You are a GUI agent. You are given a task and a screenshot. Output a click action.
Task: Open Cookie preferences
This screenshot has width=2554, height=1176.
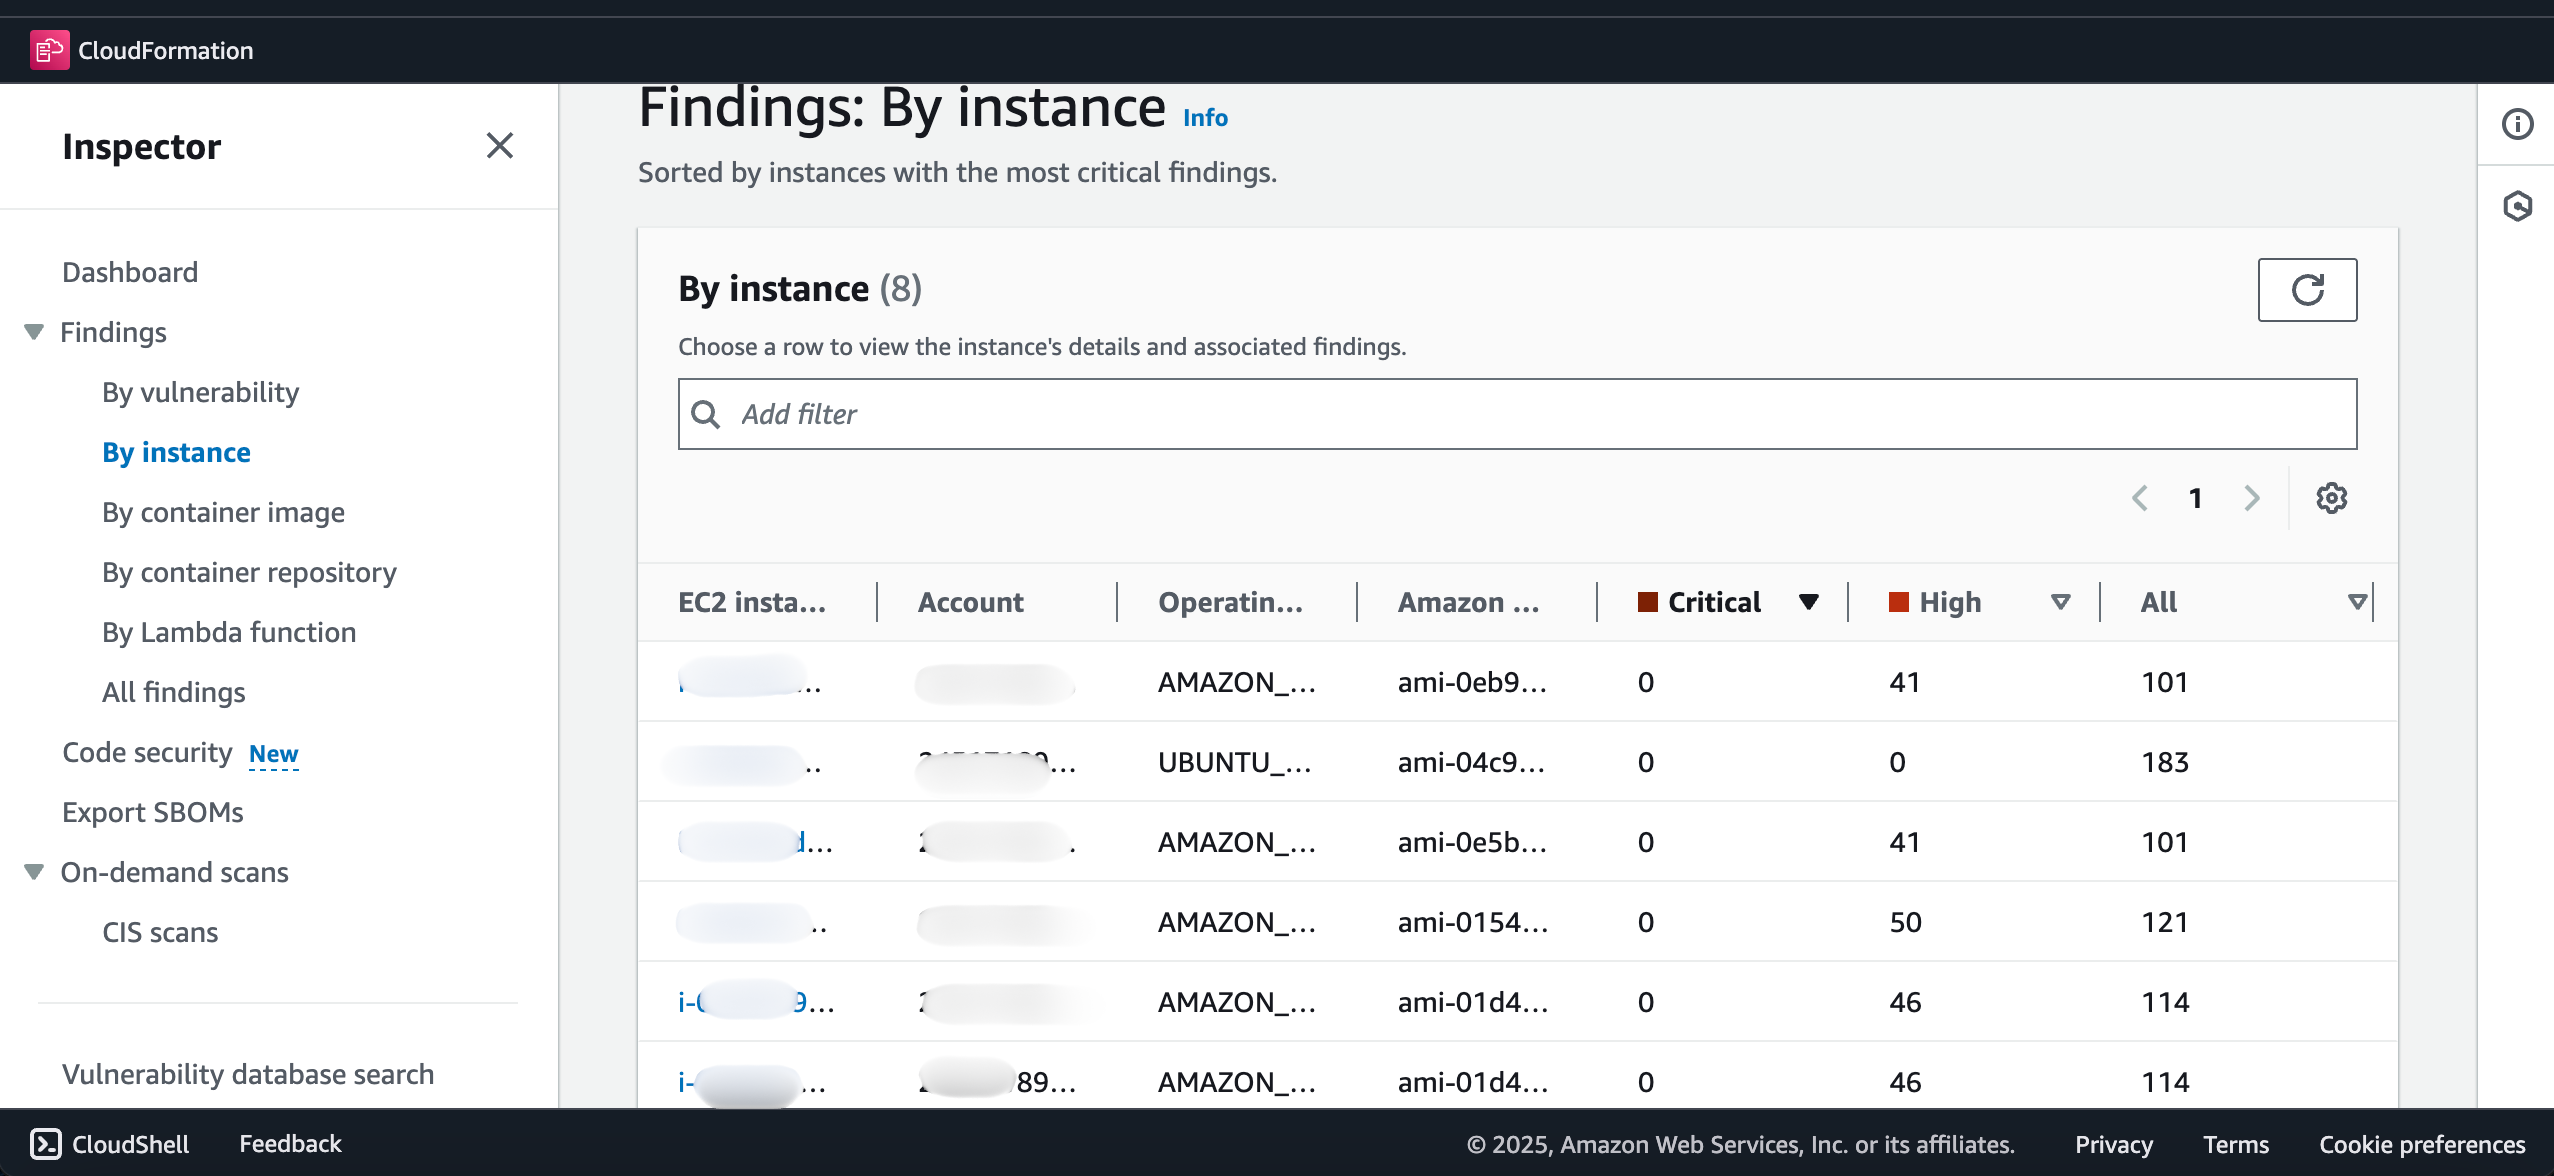pos(2422,1144)
